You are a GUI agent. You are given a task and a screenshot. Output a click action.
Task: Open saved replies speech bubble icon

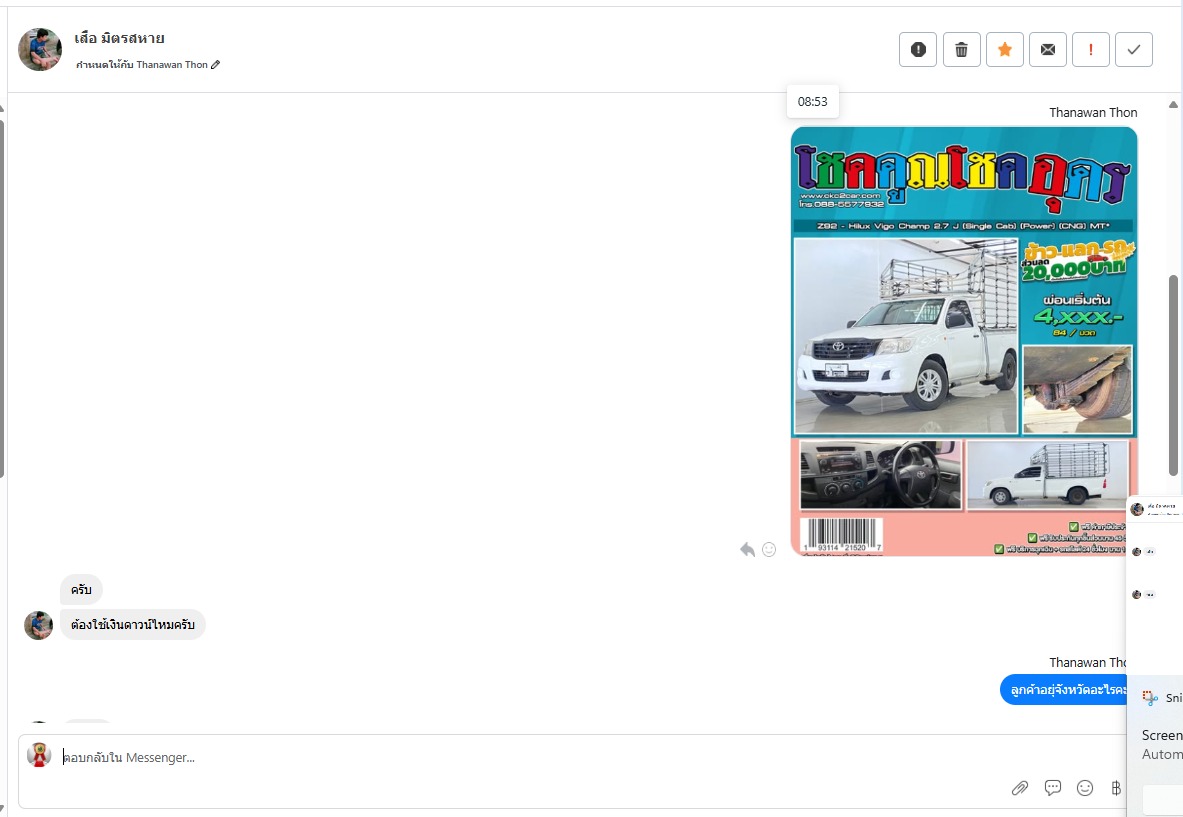(1052, 788)
